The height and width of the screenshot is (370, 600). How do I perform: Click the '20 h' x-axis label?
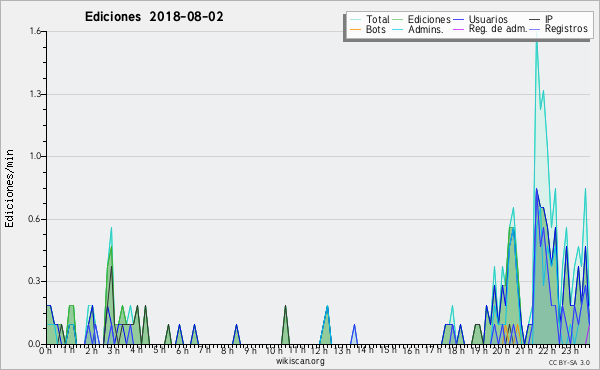click(x=502, y=351)
